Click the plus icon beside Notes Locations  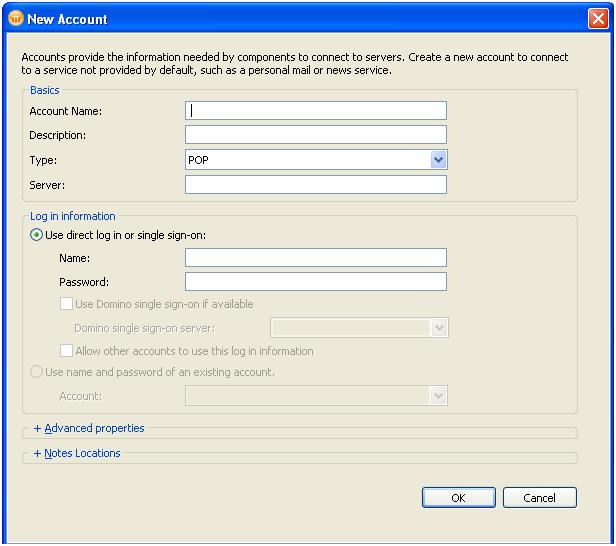[x=37, y=453]
